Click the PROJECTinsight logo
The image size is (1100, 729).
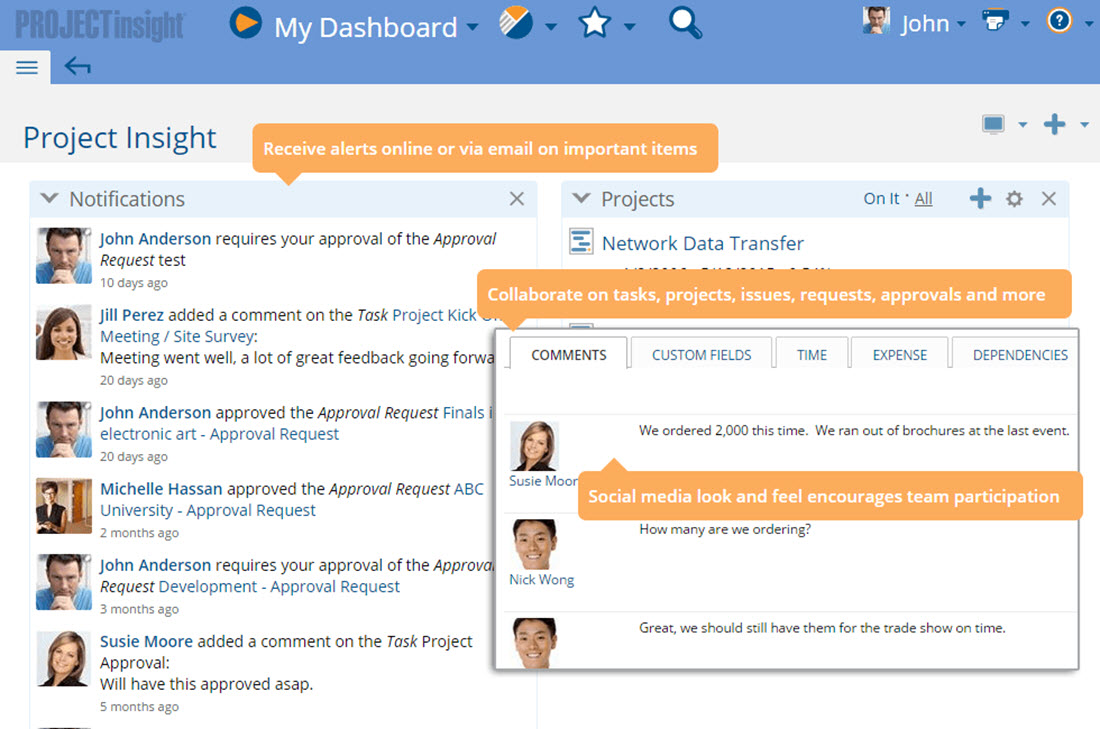pos(100,25)
